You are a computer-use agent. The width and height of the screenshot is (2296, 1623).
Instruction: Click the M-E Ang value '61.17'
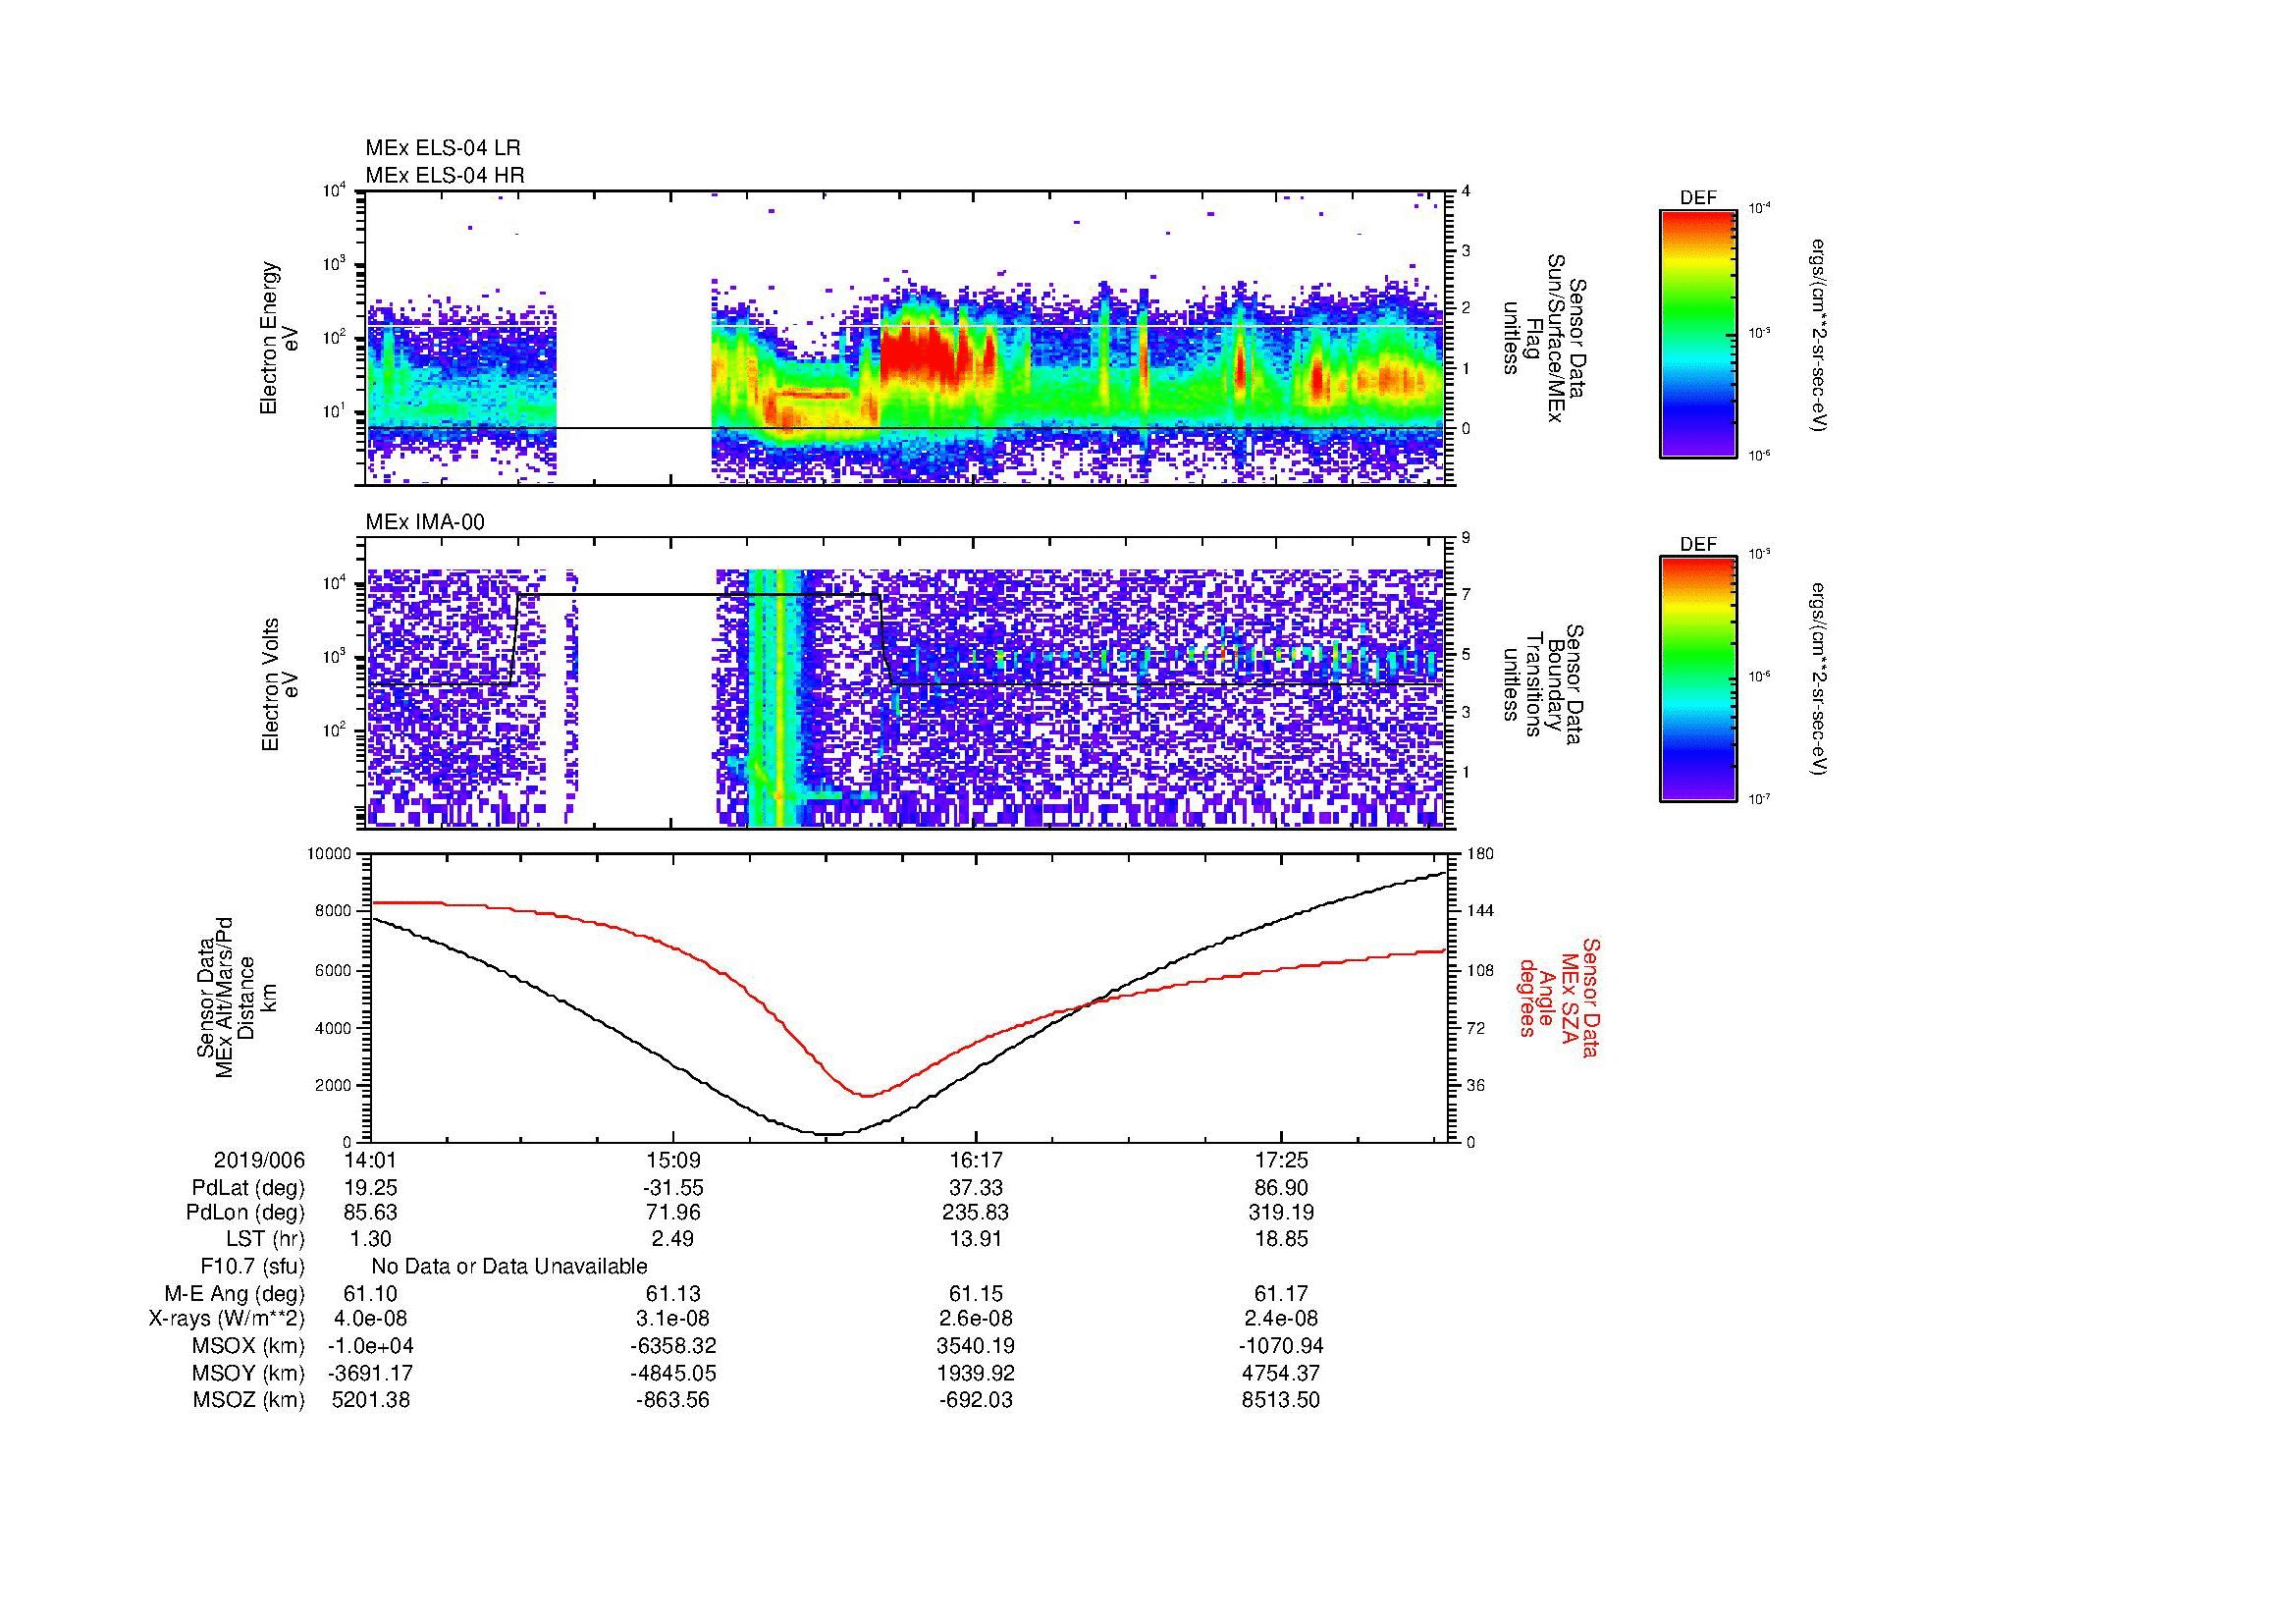point(1281,1294)
